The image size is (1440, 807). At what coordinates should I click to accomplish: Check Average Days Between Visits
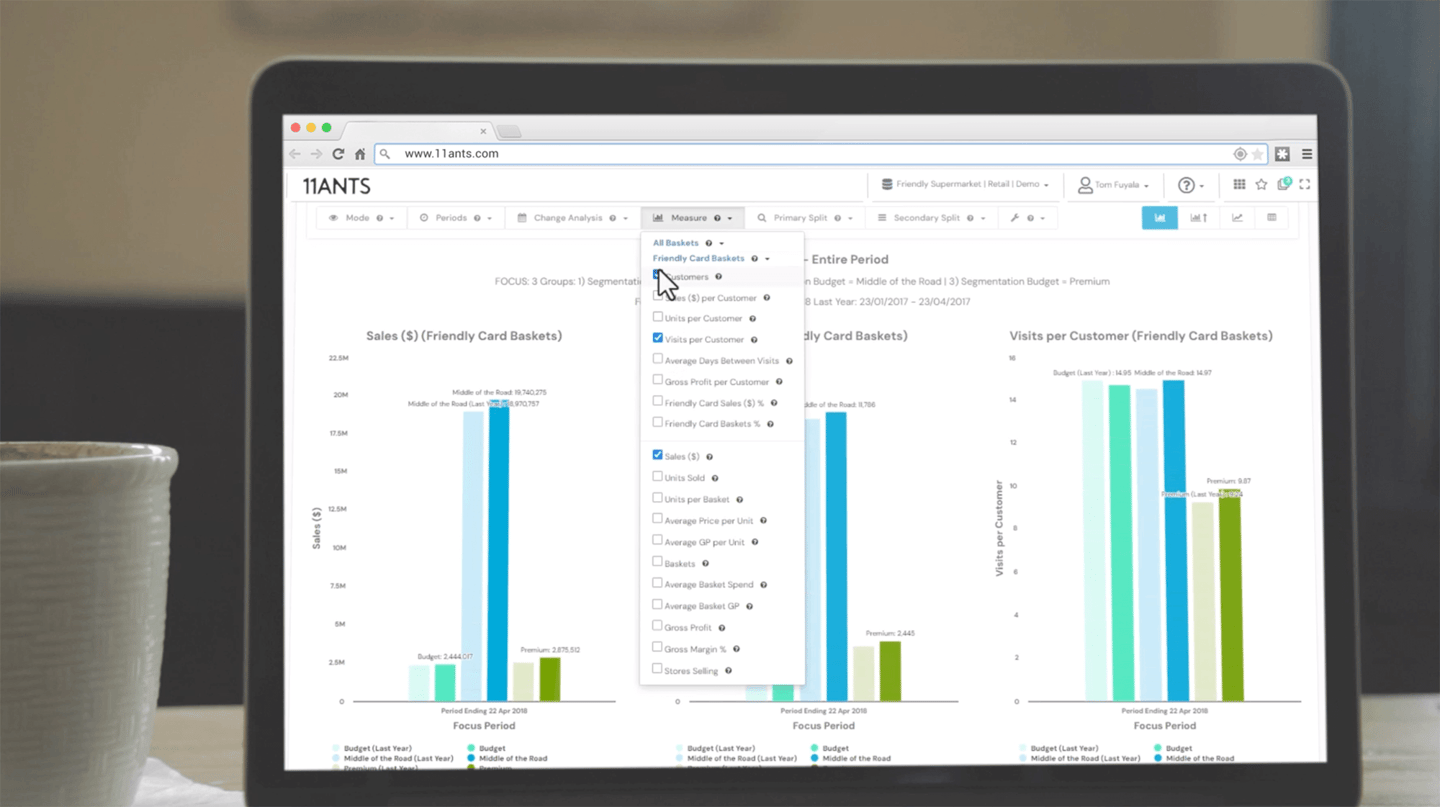(x=657, y=359)
